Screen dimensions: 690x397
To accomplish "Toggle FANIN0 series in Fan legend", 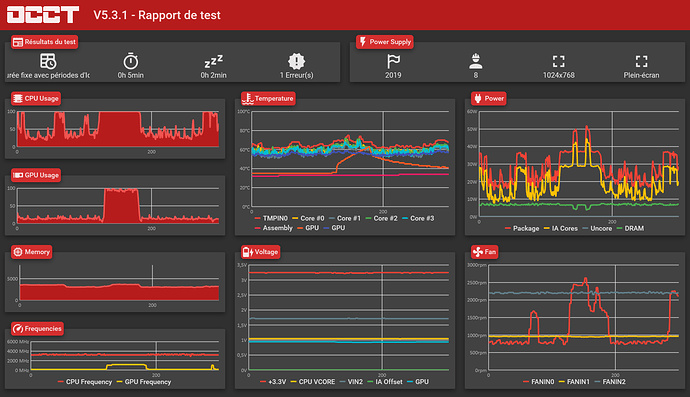I will (x=539, y=382).
